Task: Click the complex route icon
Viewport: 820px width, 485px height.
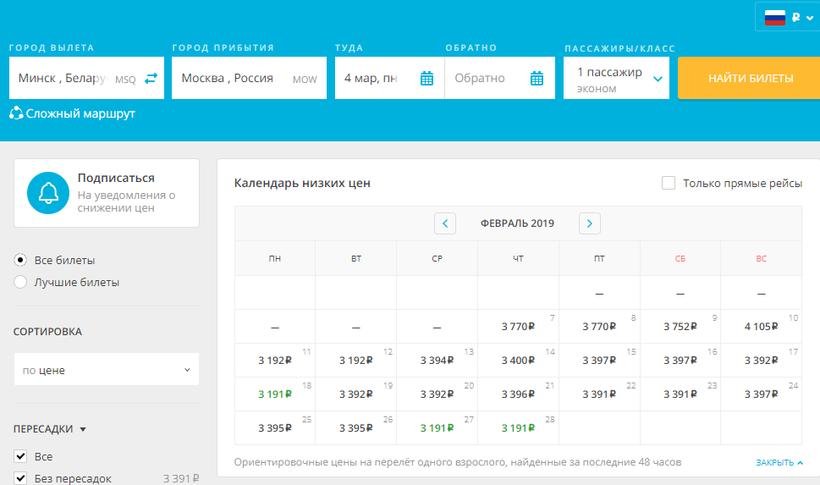Action: click(15, 114)
